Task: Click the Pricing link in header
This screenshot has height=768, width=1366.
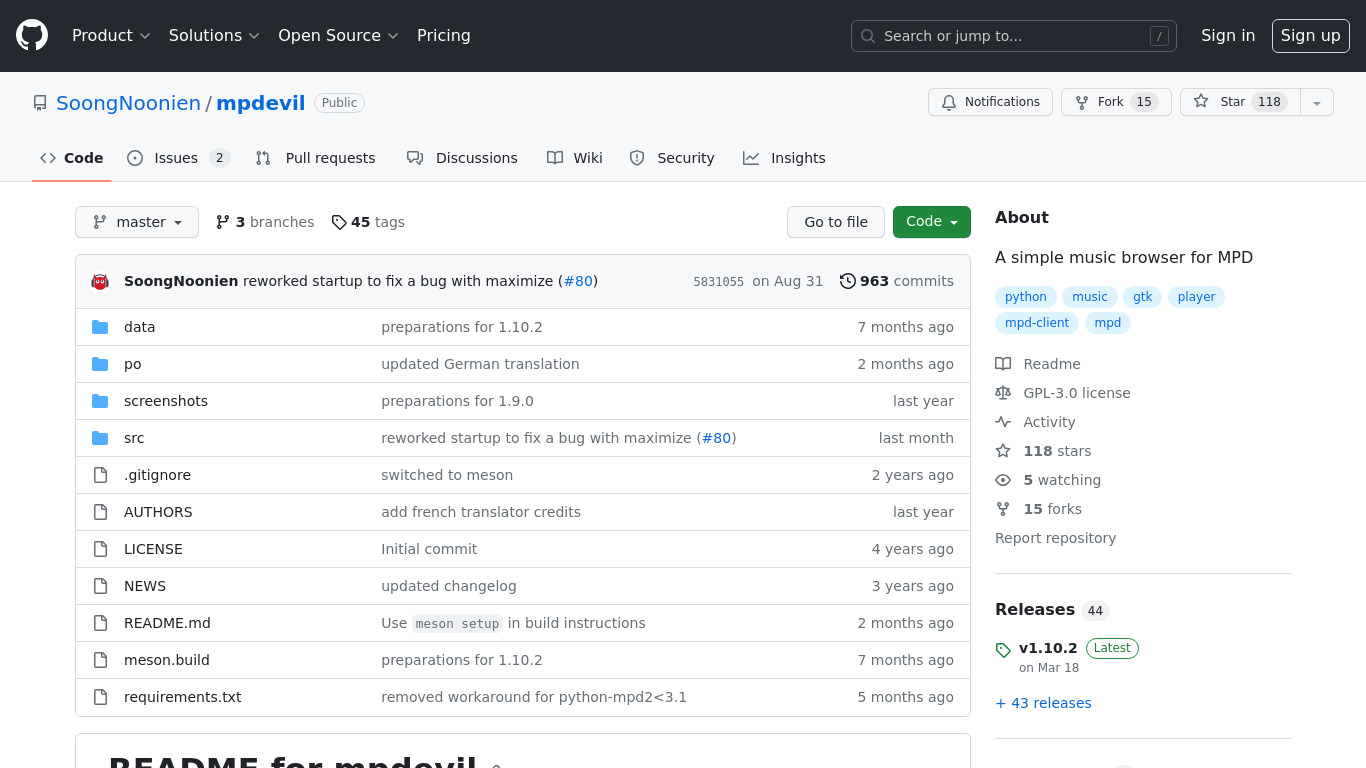Action: pyautogui.click(x=444, y=35)
